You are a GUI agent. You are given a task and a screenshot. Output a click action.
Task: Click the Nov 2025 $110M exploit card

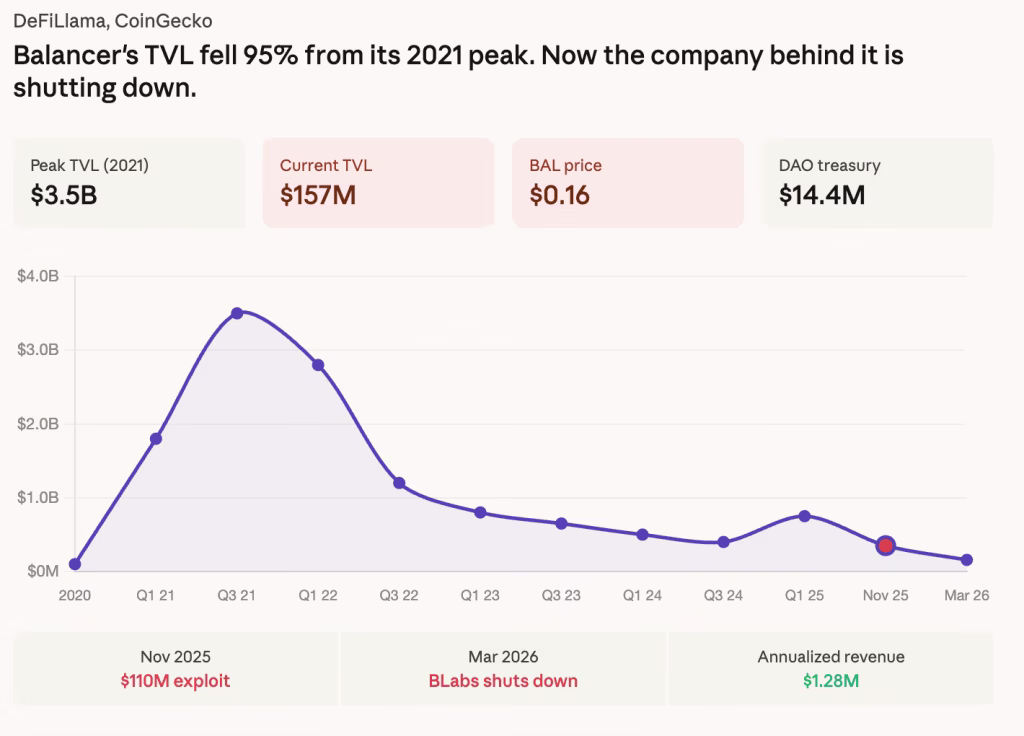tap(176, 669)
